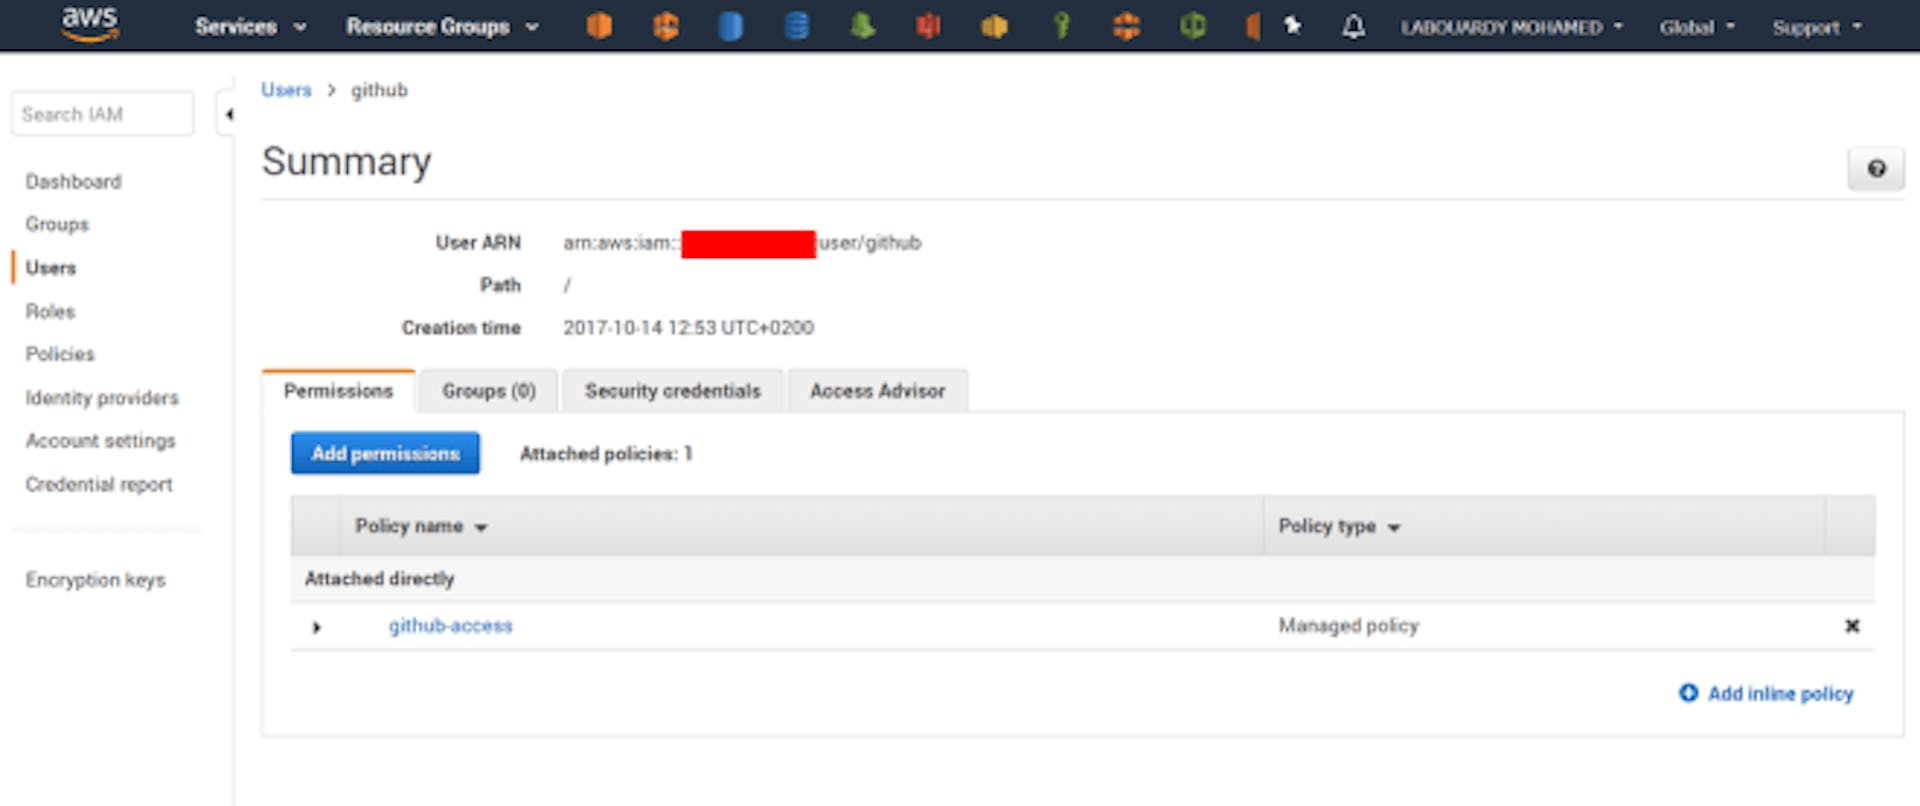Remove the github-access policy with the X

[1852, 626]
